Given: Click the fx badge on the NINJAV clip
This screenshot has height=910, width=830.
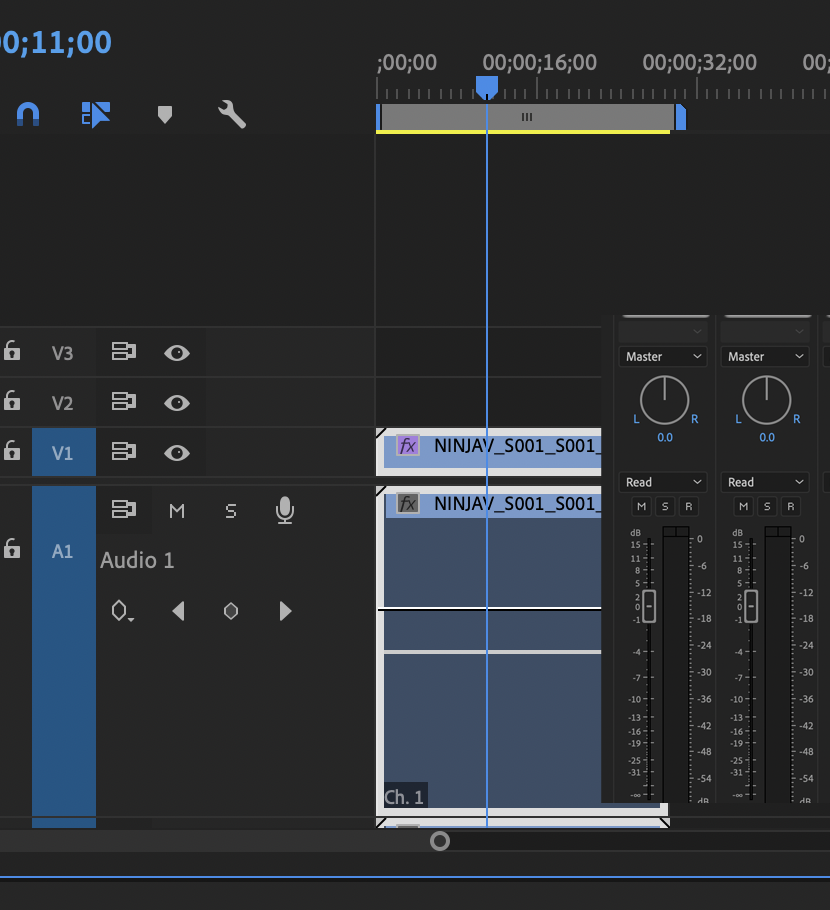Looking at the screenshot, I should 406,447.
